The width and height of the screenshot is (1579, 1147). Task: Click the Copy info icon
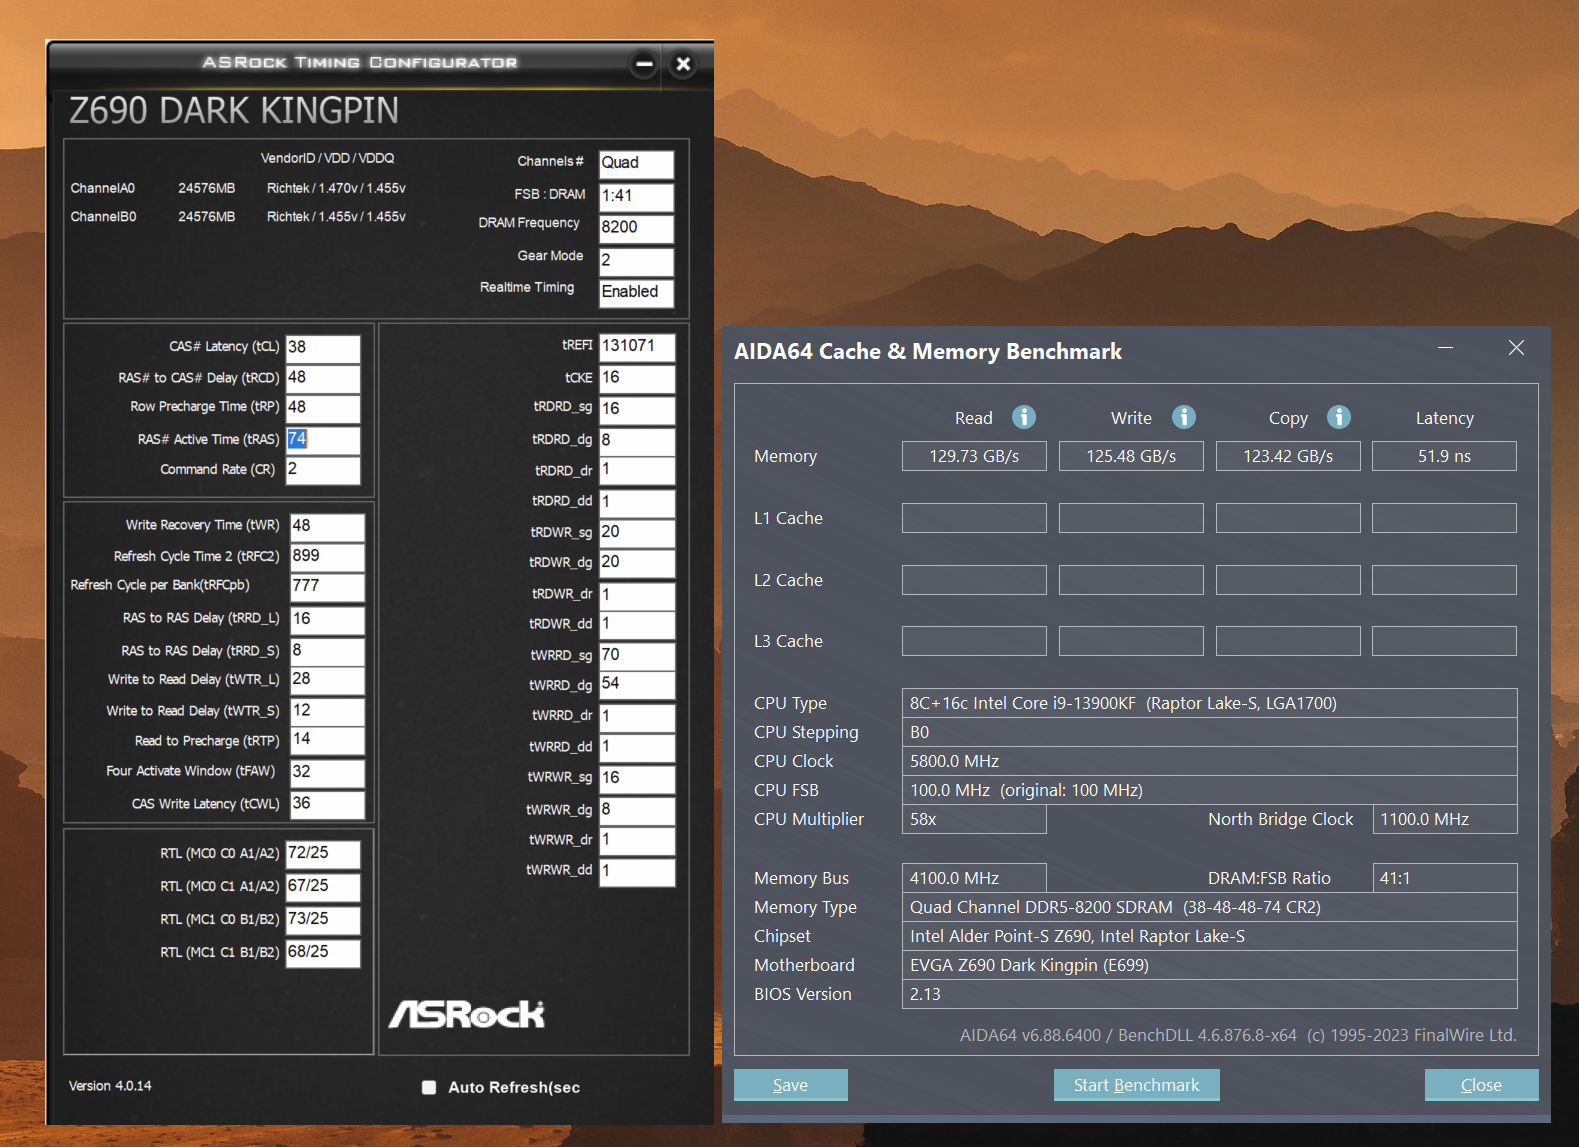point(1338,417)
